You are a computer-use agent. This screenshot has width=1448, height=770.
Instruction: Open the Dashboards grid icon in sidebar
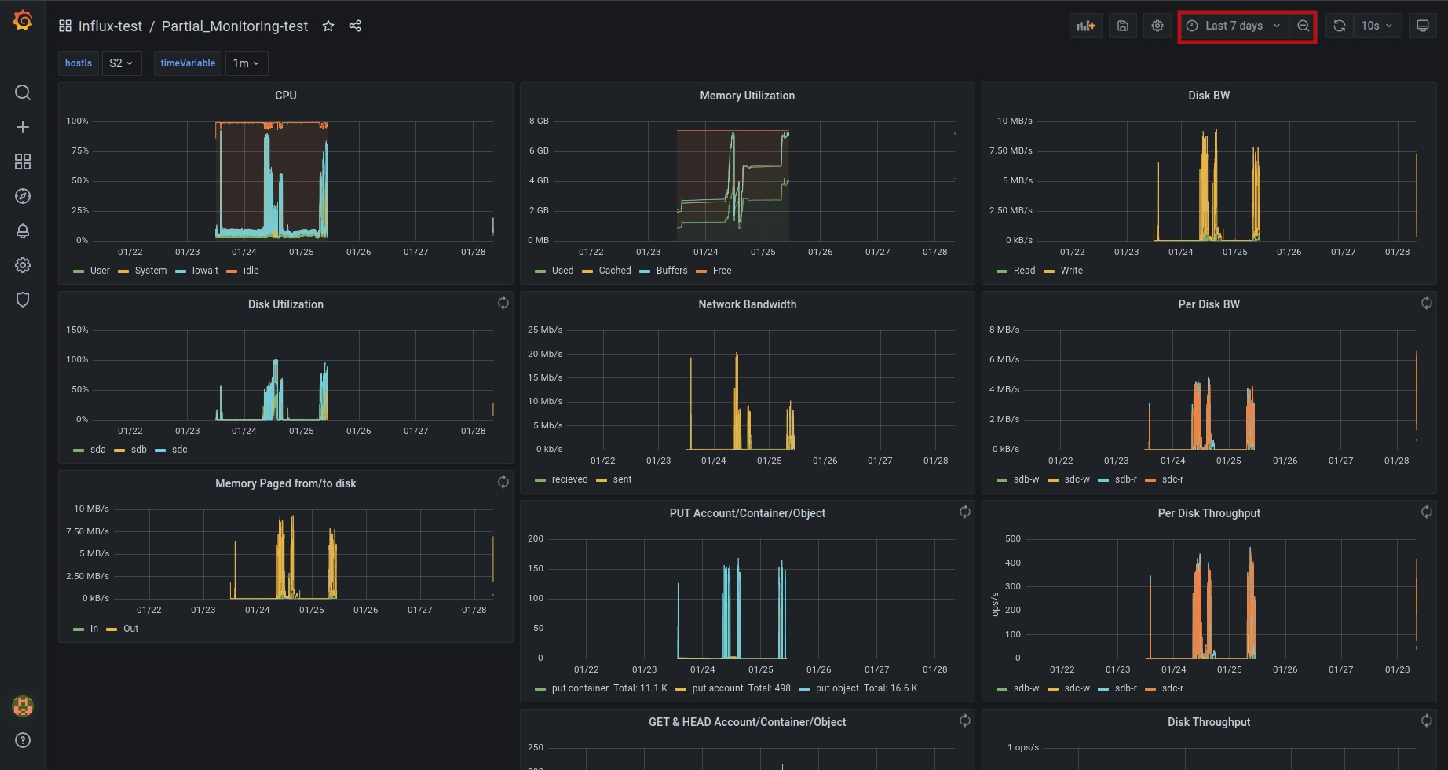[23, 162]
